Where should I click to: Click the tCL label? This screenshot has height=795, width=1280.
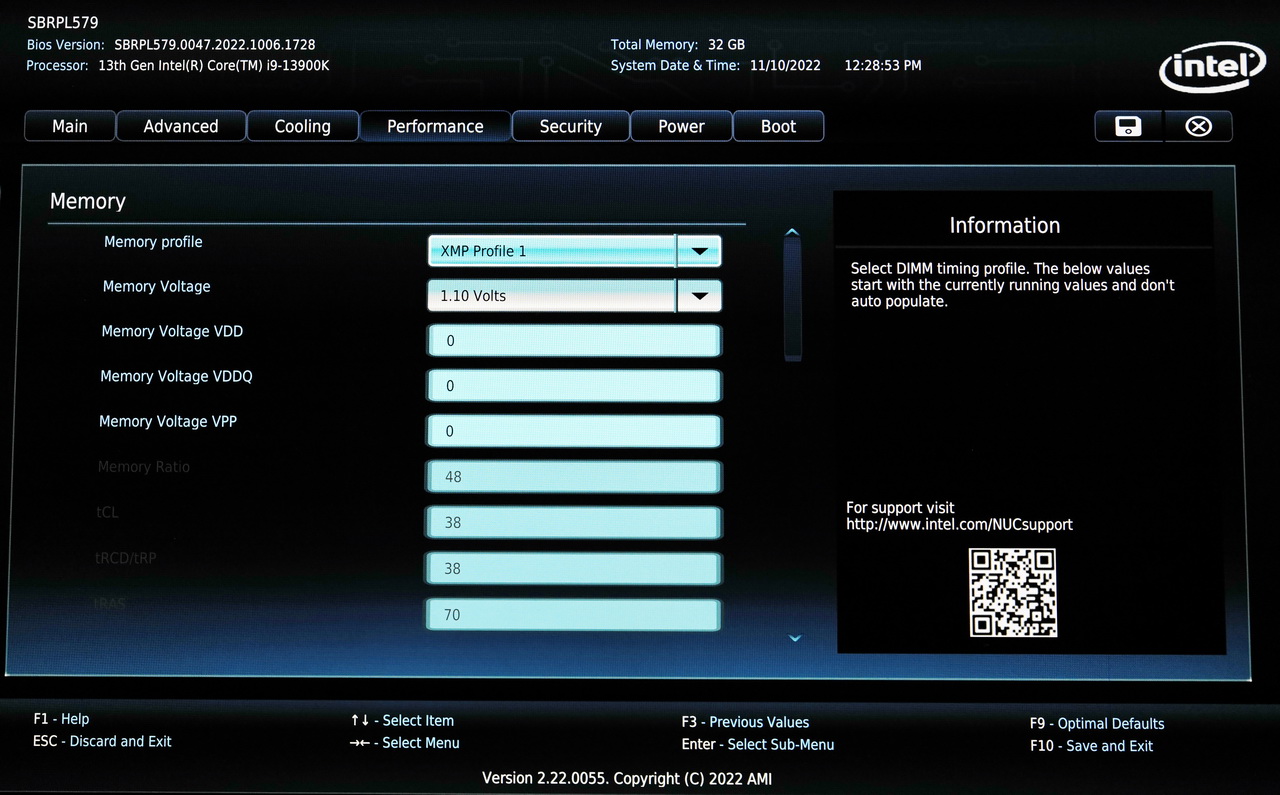tap(107, 512)
